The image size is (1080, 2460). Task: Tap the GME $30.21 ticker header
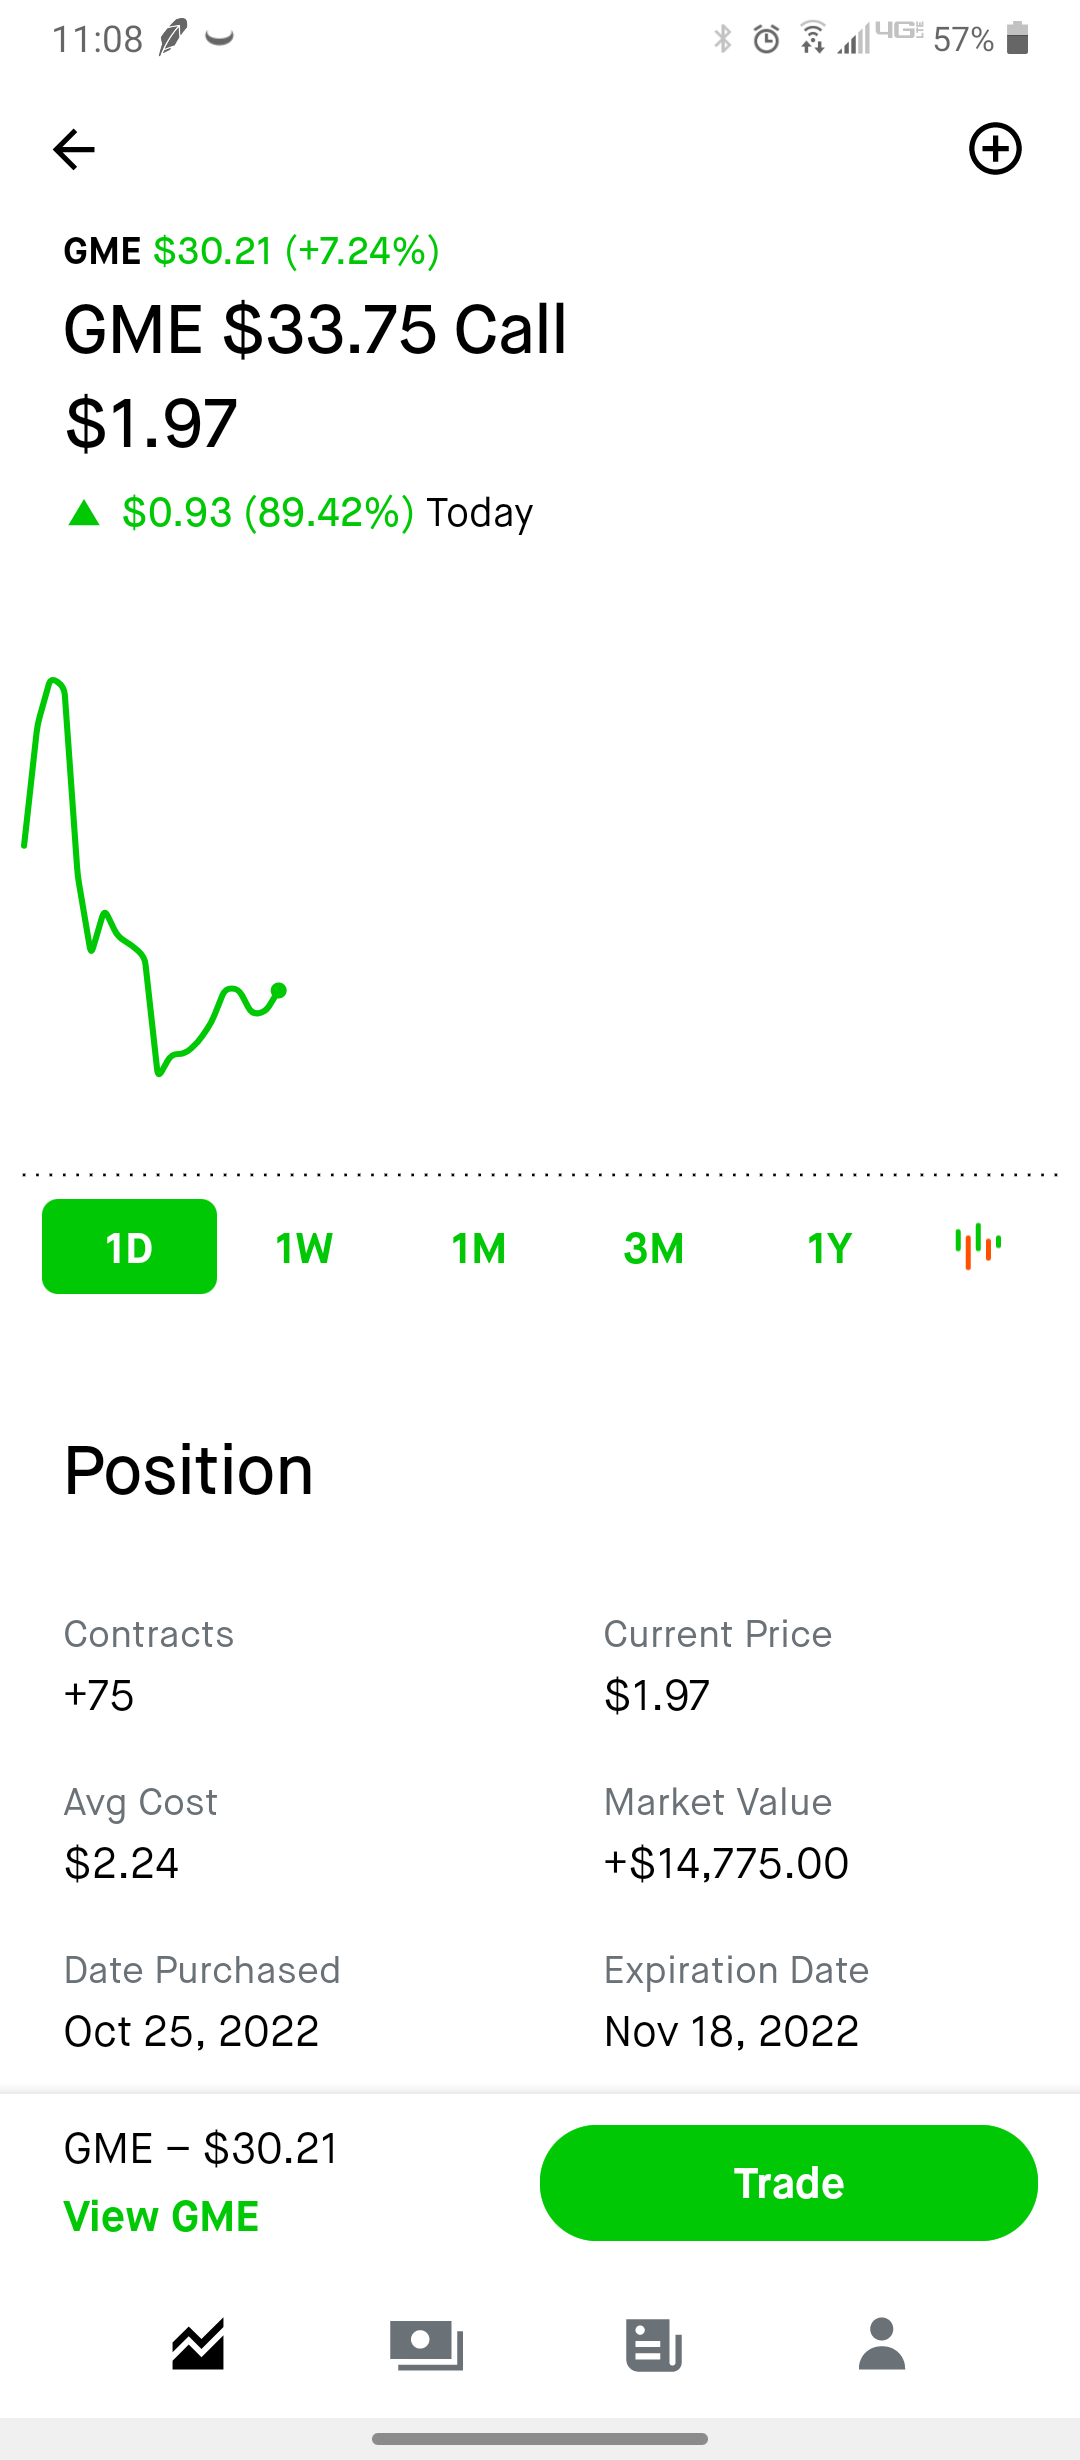pos(251,251)
